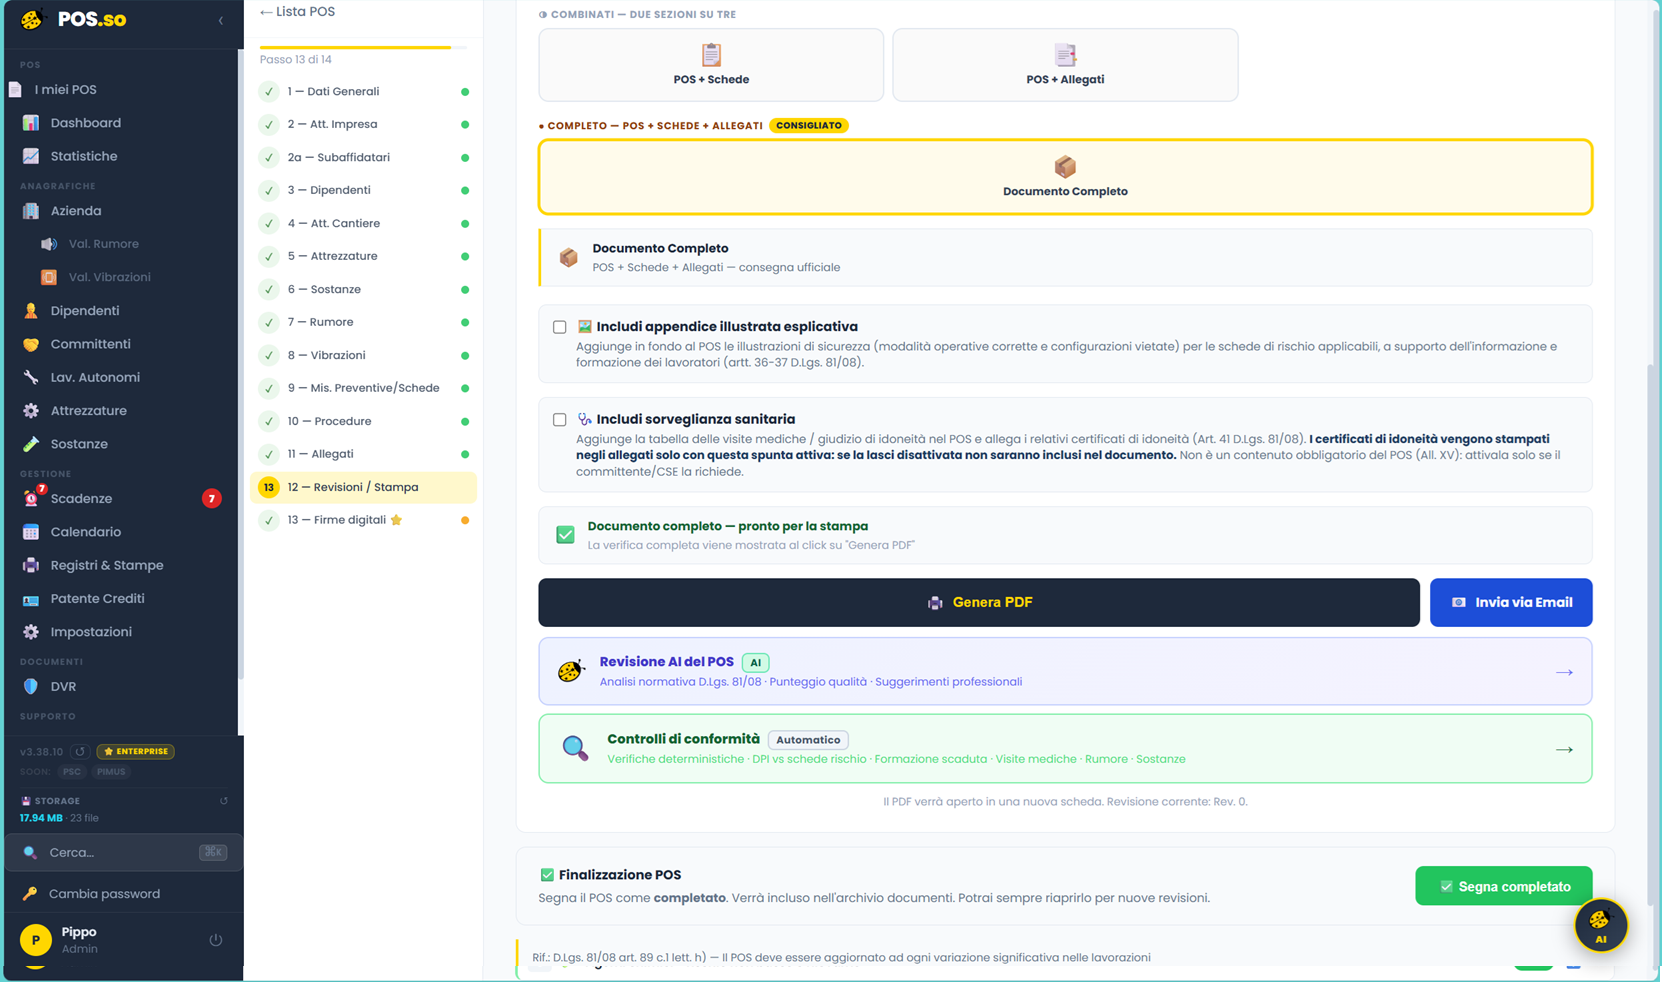Refresh version with the icon beside v3.38.10
The width and height of the screenshot is (1662, 982).
pos(80,751)
